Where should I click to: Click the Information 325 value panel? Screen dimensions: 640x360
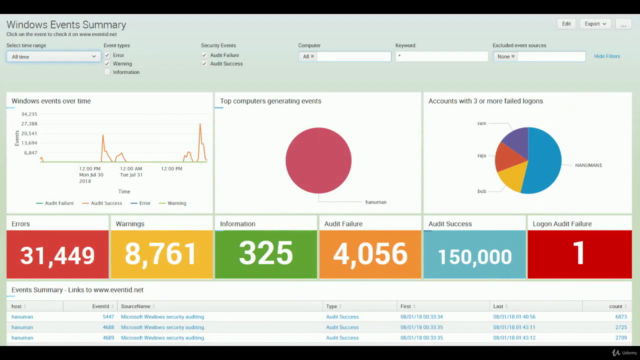point(266,254)
